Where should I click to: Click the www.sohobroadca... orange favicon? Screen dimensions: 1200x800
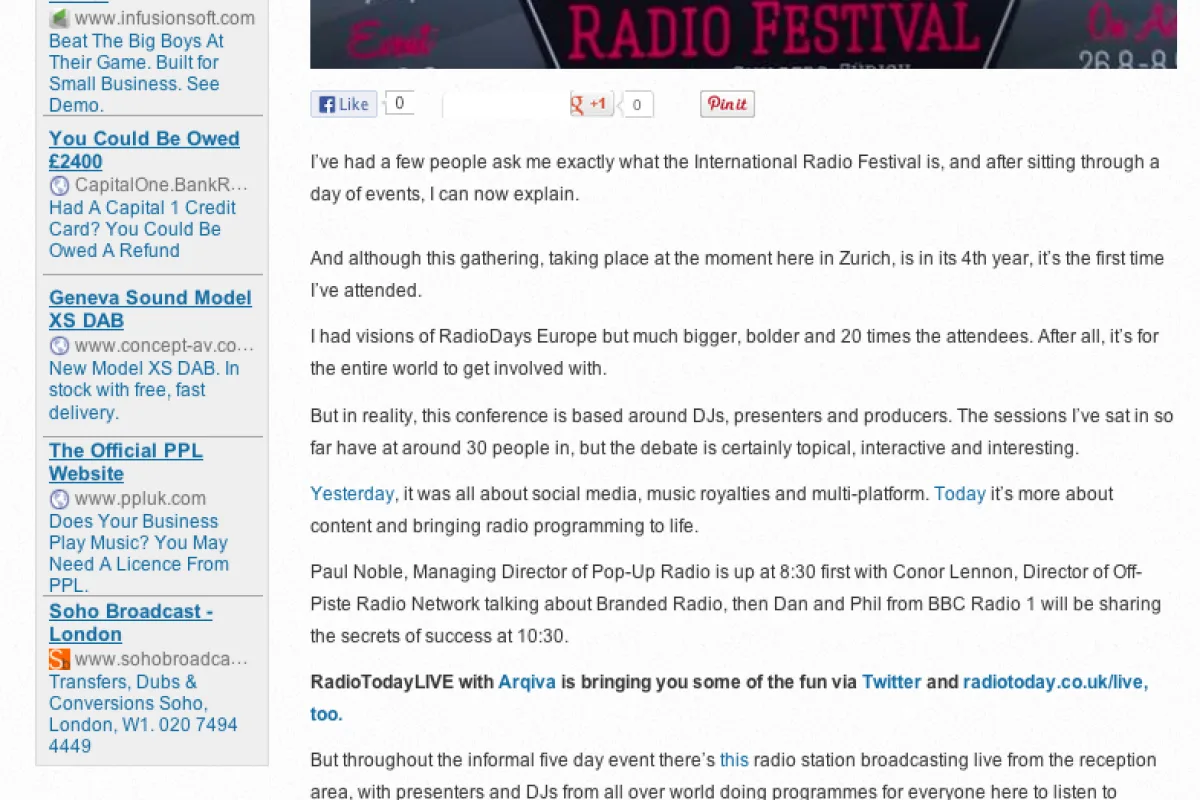[x=59, y=659]
